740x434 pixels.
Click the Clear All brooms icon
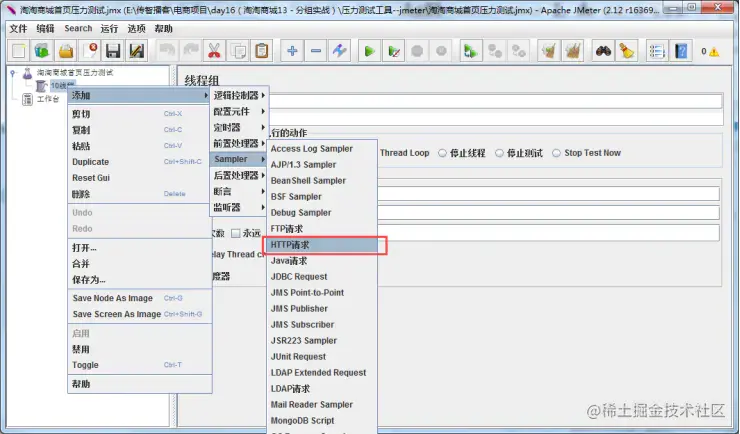572,50
